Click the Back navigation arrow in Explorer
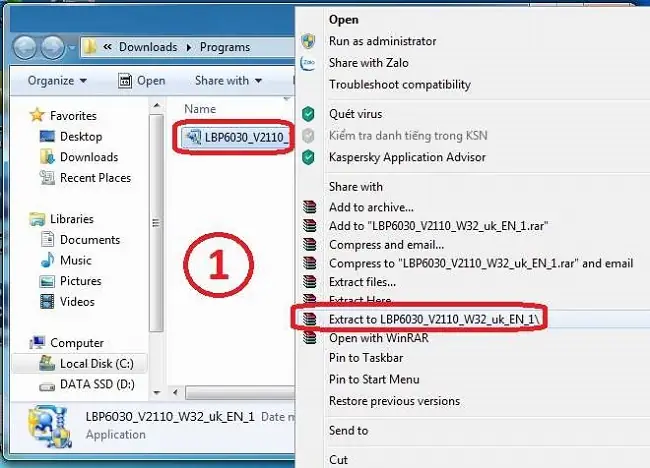The image size is (650, 468). [x=25, y=47]
